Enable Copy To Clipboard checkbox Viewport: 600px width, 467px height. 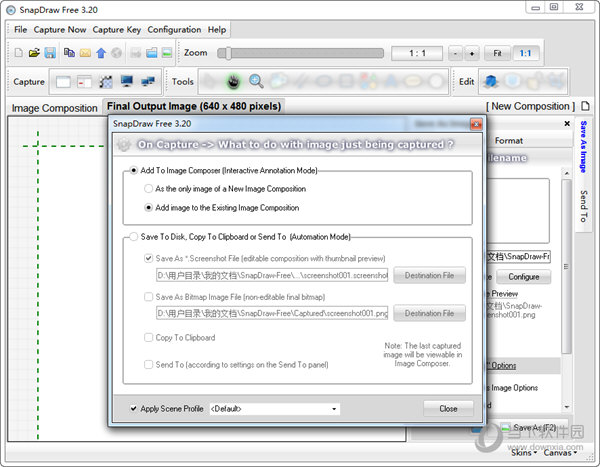tap(148, 337)
